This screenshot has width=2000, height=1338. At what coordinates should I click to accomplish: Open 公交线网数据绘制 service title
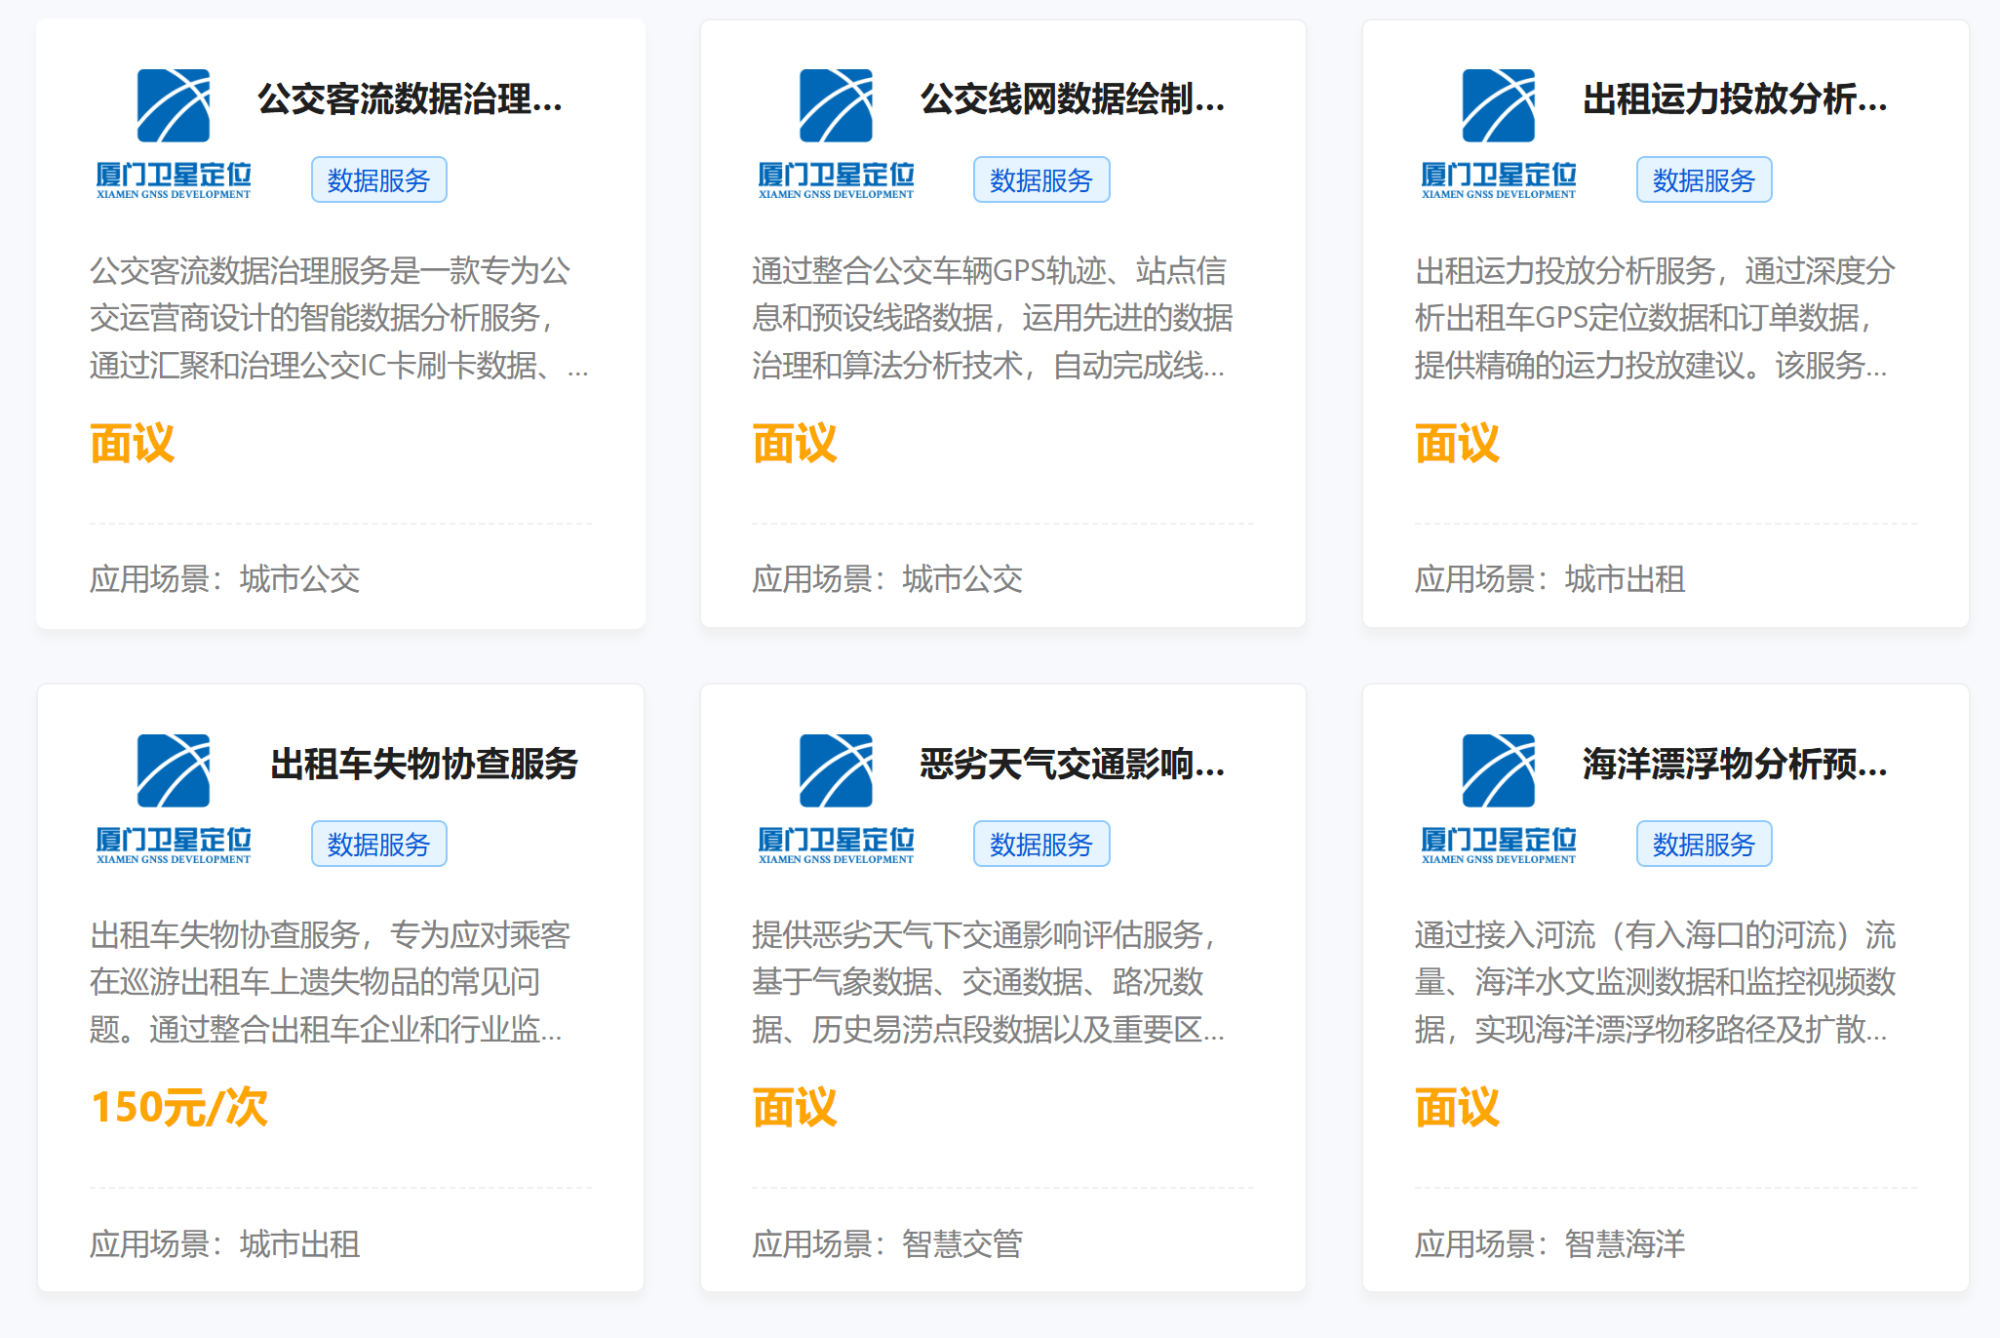point(1072,99)
